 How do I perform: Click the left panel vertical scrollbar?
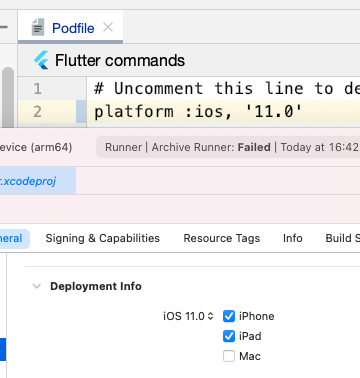tap(8, 97)
